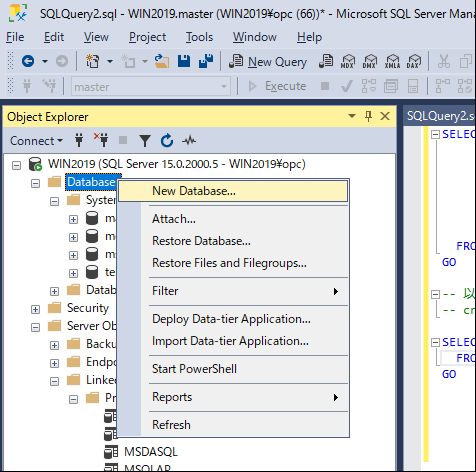Click the DAX query icon

coord(413,61)
